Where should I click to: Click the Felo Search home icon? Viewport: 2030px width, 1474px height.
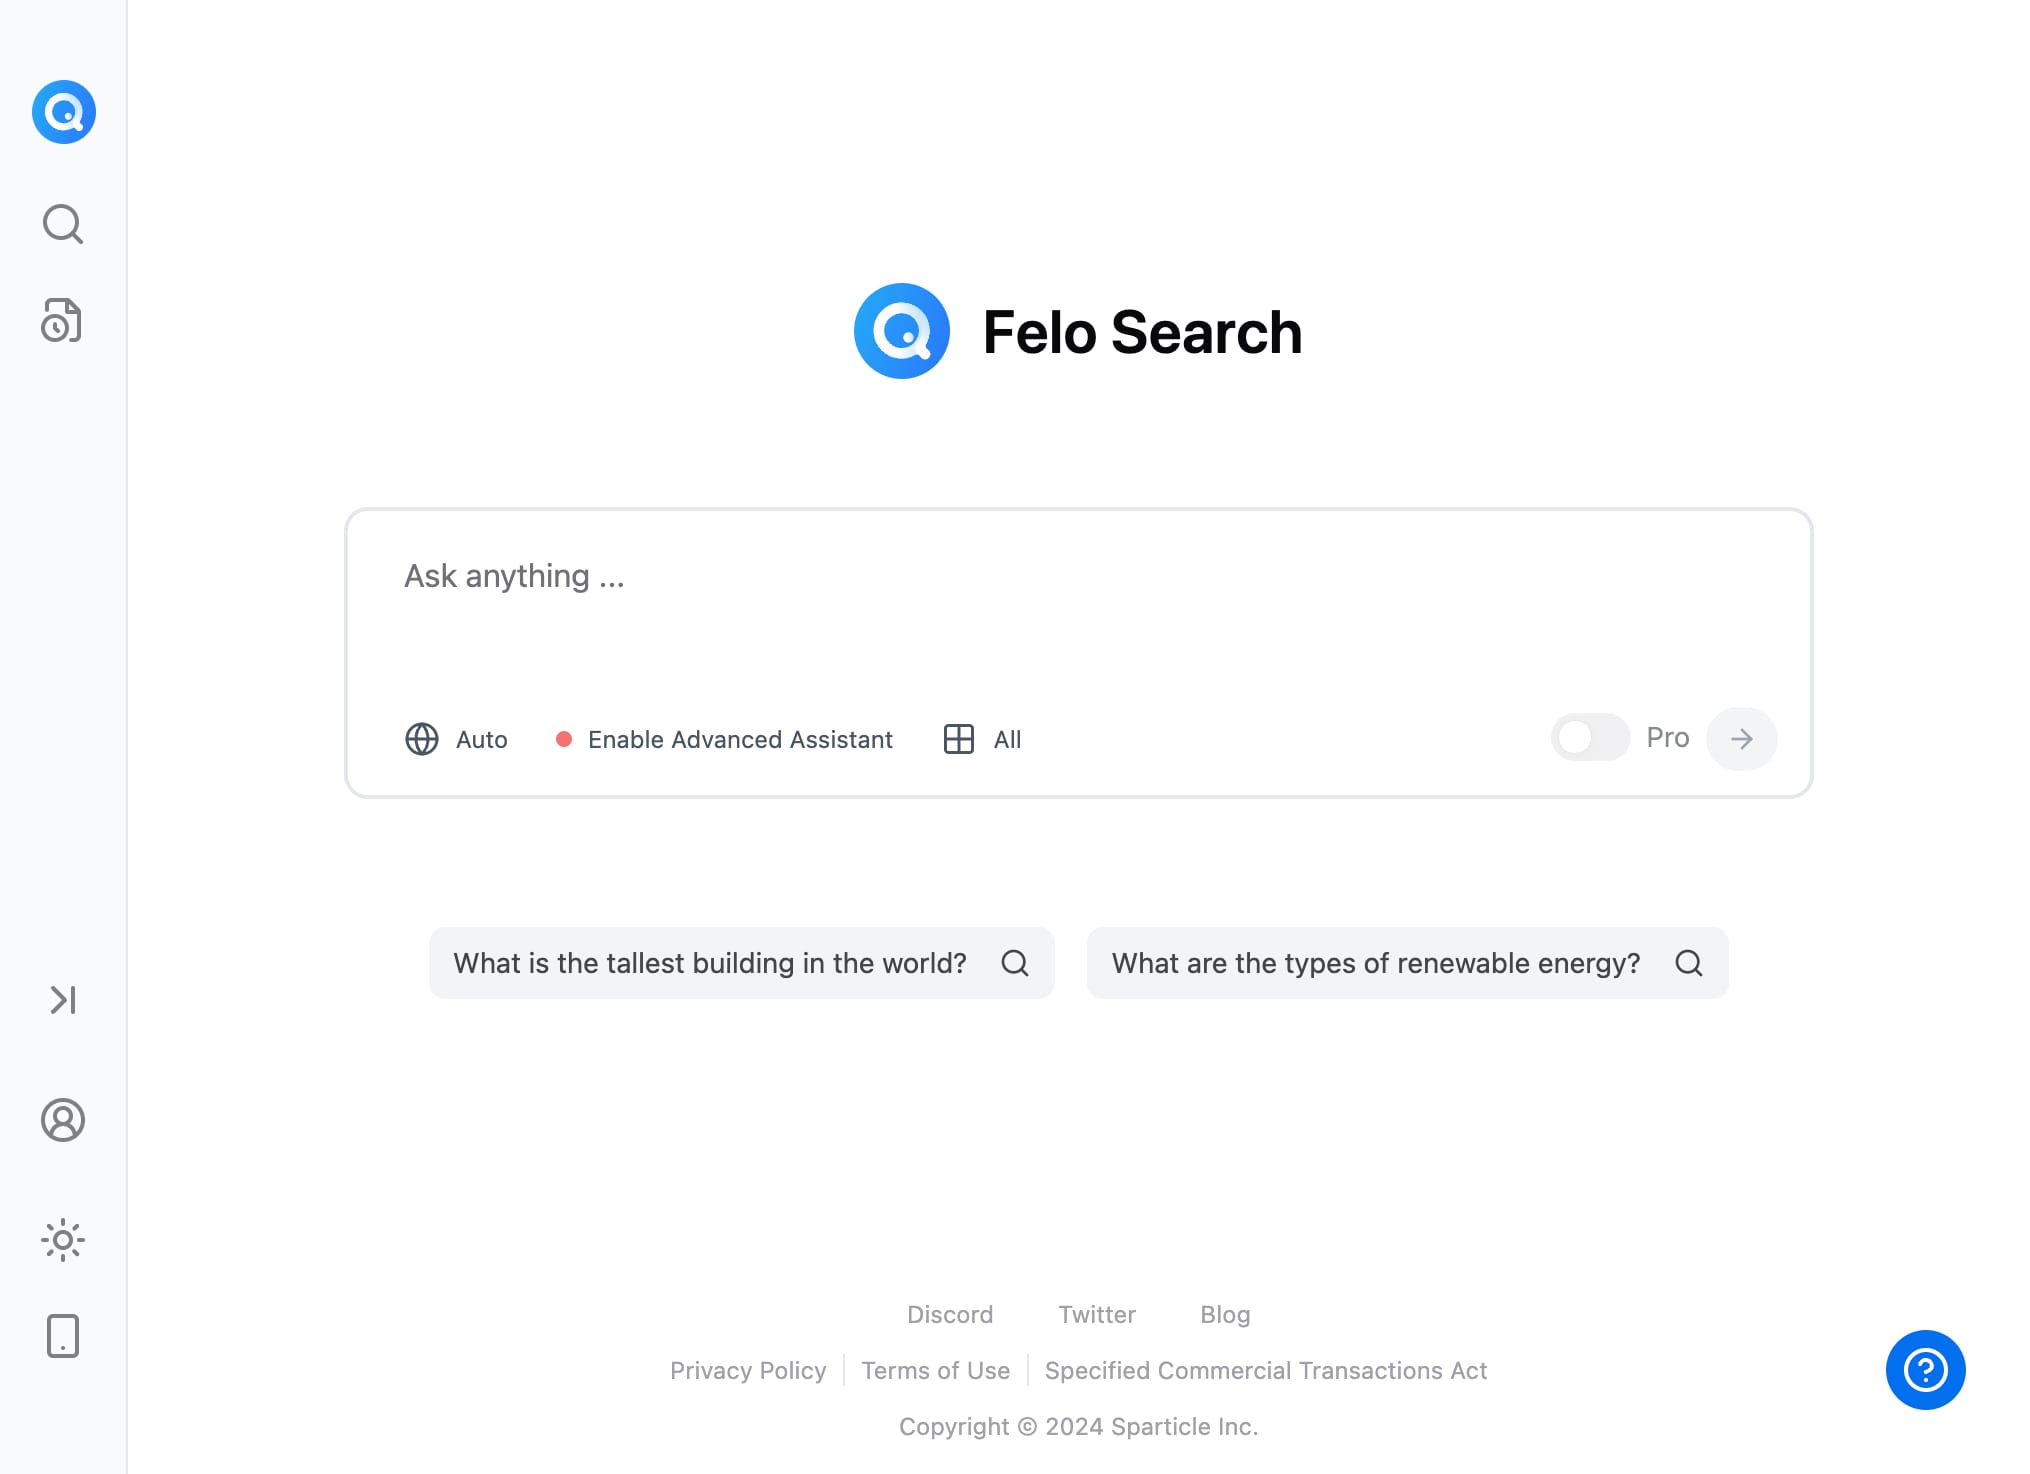tap(63, 110)
